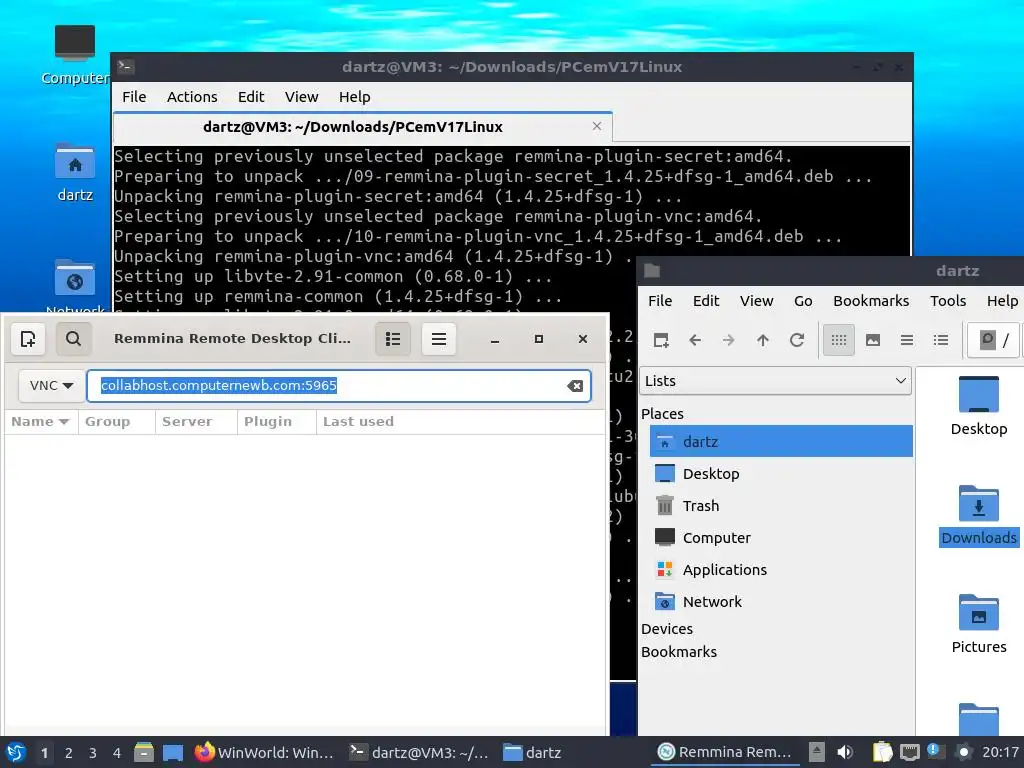
Task: Open the terminal Edit menu
Action: point(251,97)
